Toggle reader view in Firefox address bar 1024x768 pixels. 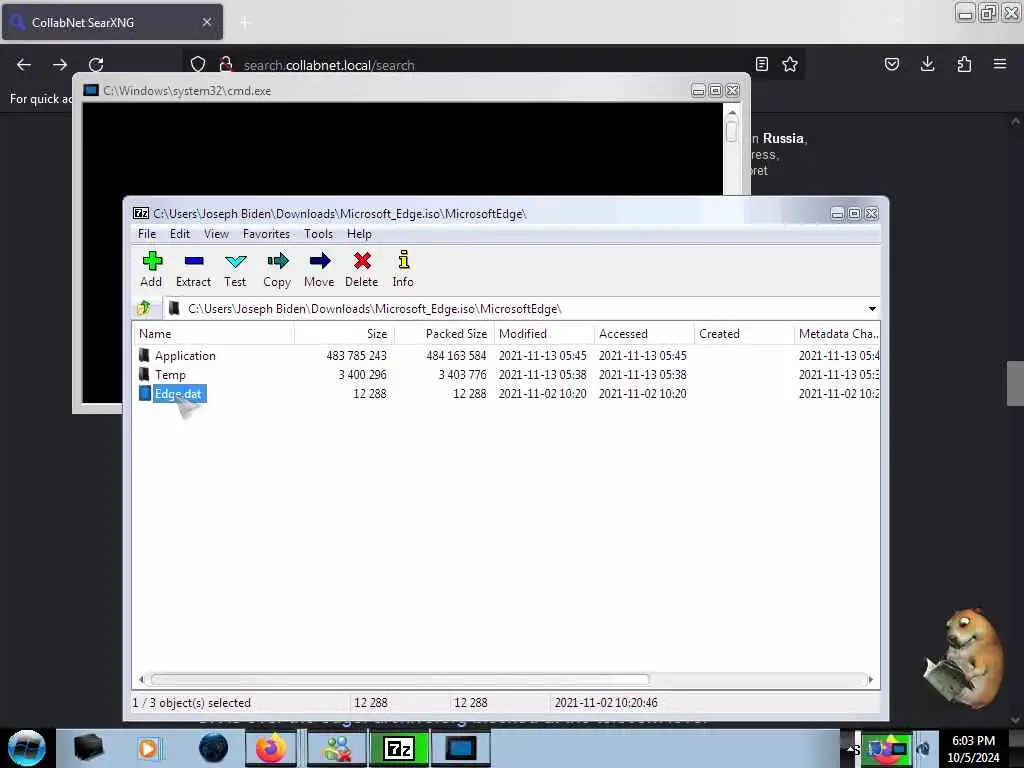click(761, 64)
